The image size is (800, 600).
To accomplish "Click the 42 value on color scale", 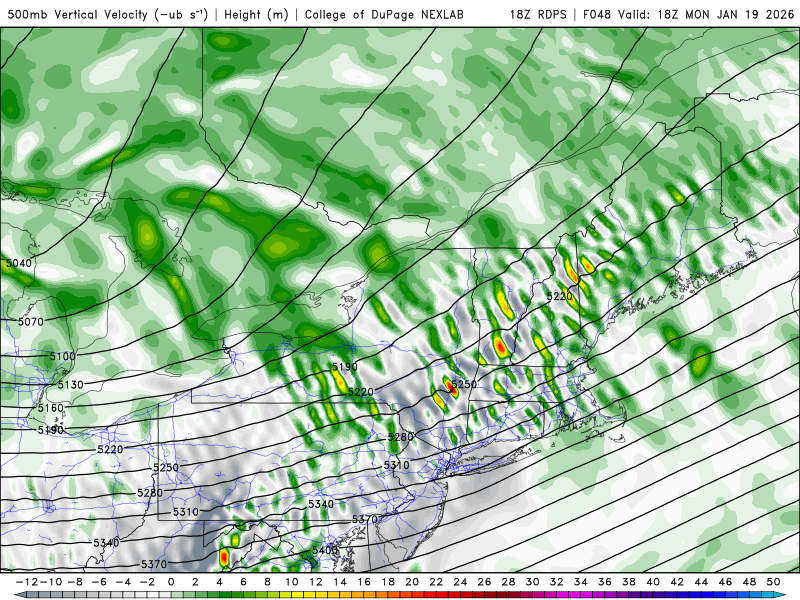I will (677, 582).
